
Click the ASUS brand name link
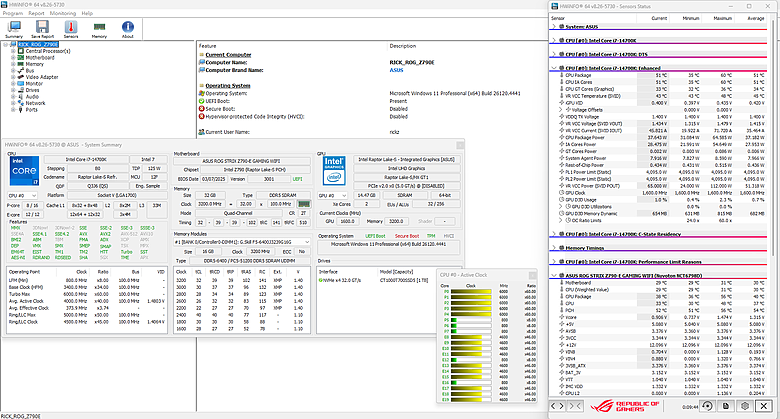tap(396, 70)
